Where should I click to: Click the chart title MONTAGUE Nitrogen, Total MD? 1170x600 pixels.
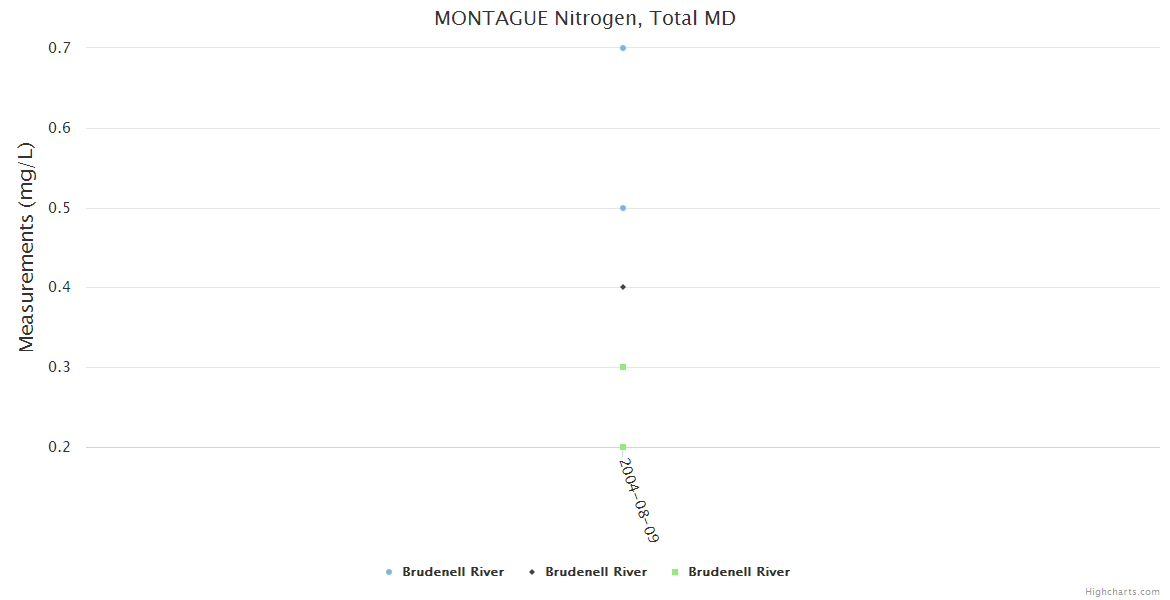coord(585,18)
